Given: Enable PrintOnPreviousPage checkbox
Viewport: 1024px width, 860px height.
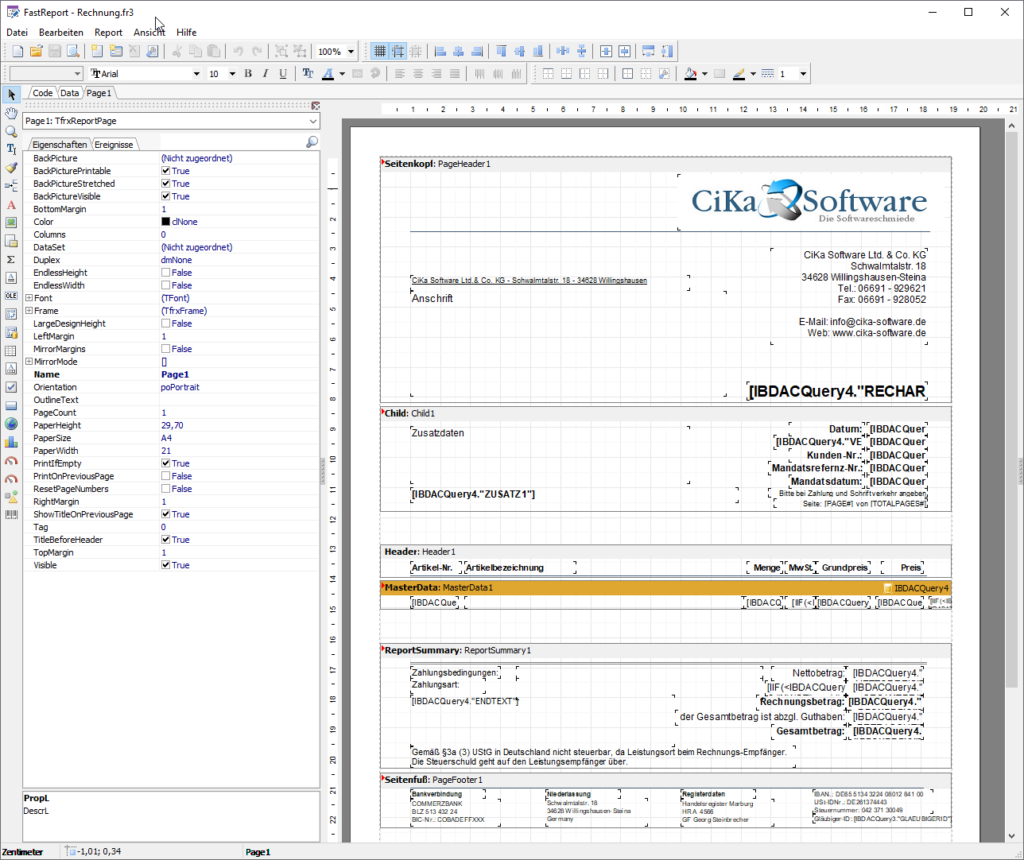Looking at the screenshot, I should (165, 476).
